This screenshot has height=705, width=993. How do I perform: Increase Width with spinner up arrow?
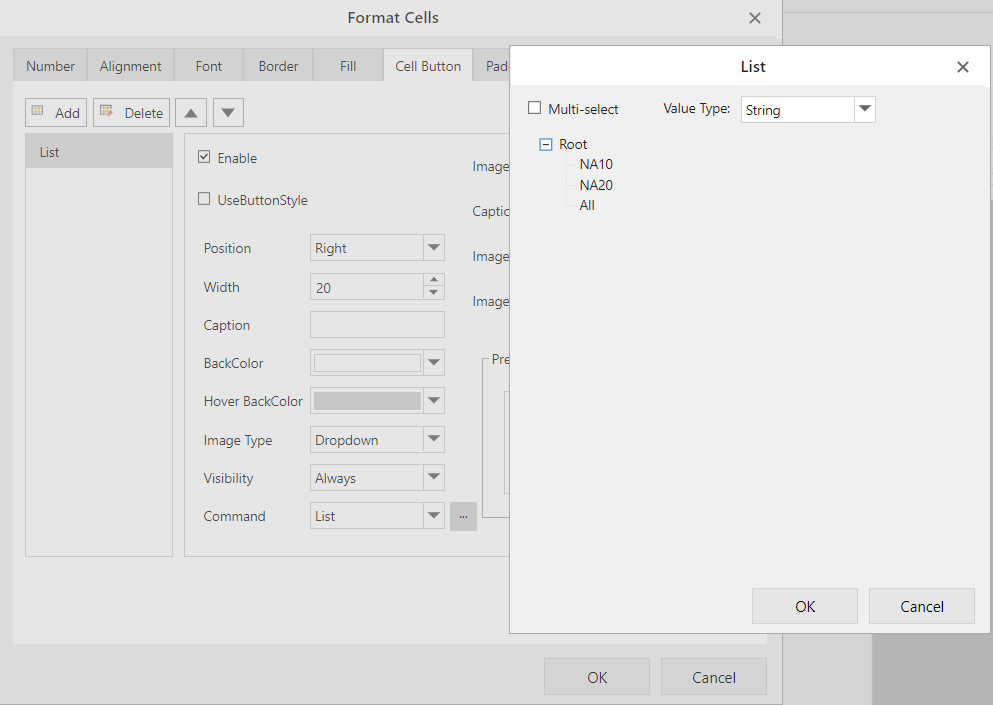433,280
